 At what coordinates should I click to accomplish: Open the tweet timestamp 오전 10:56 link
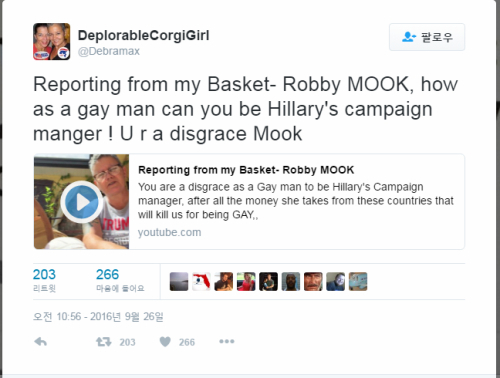click(x=98, y=316)
